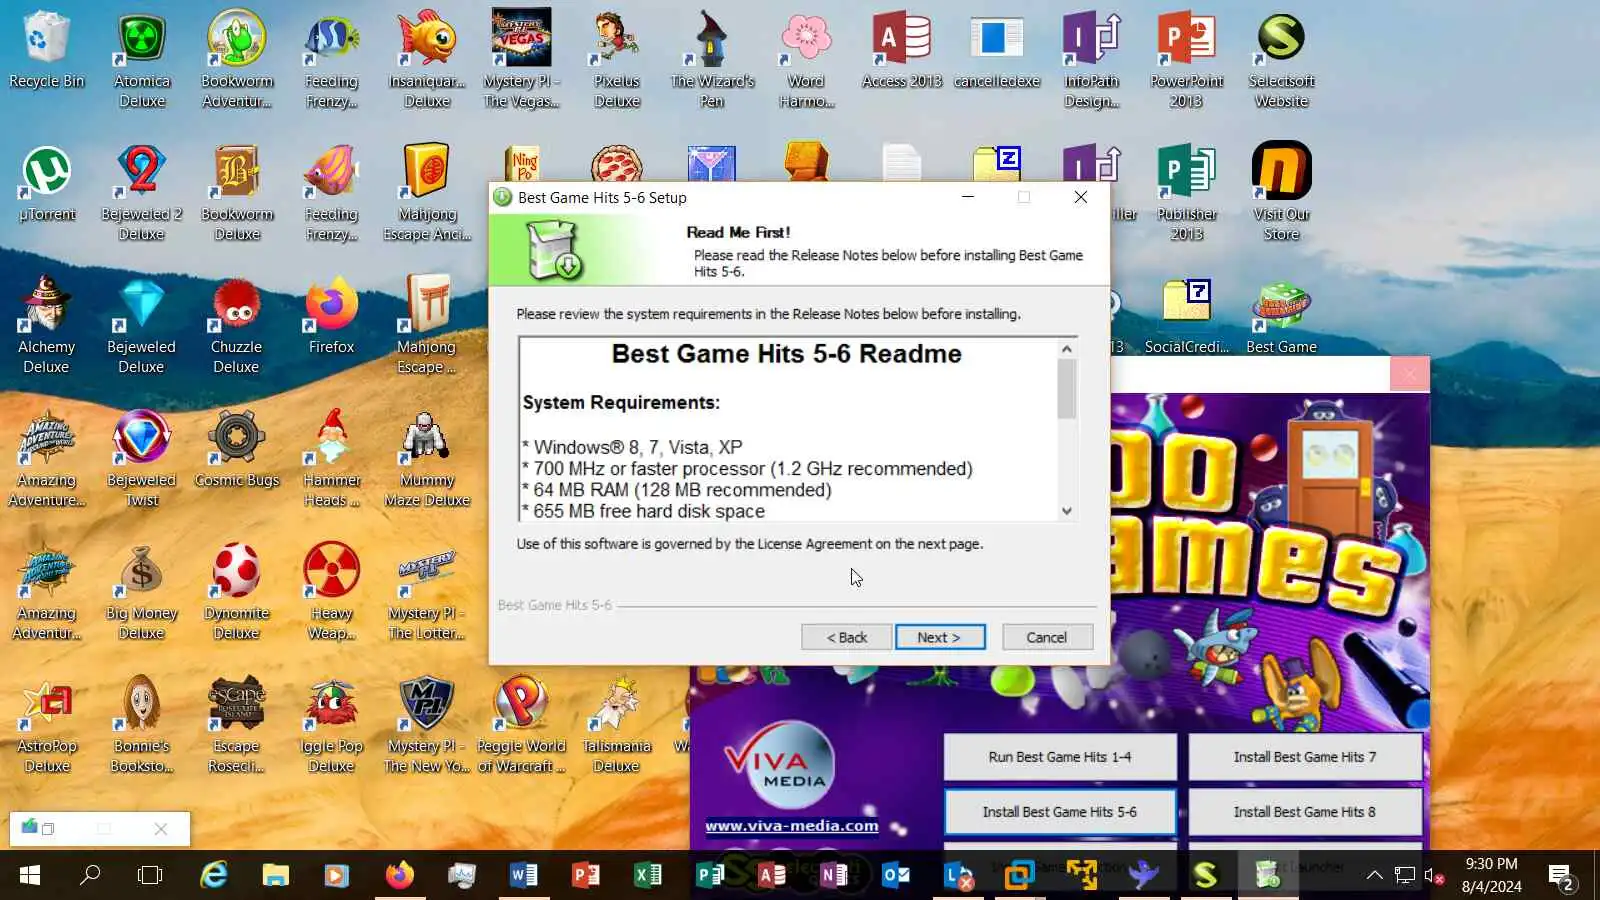This screenshot has width=1600, height=900.
Task: Open Outlook from the taskbar
Action: (x=895, y=876)
